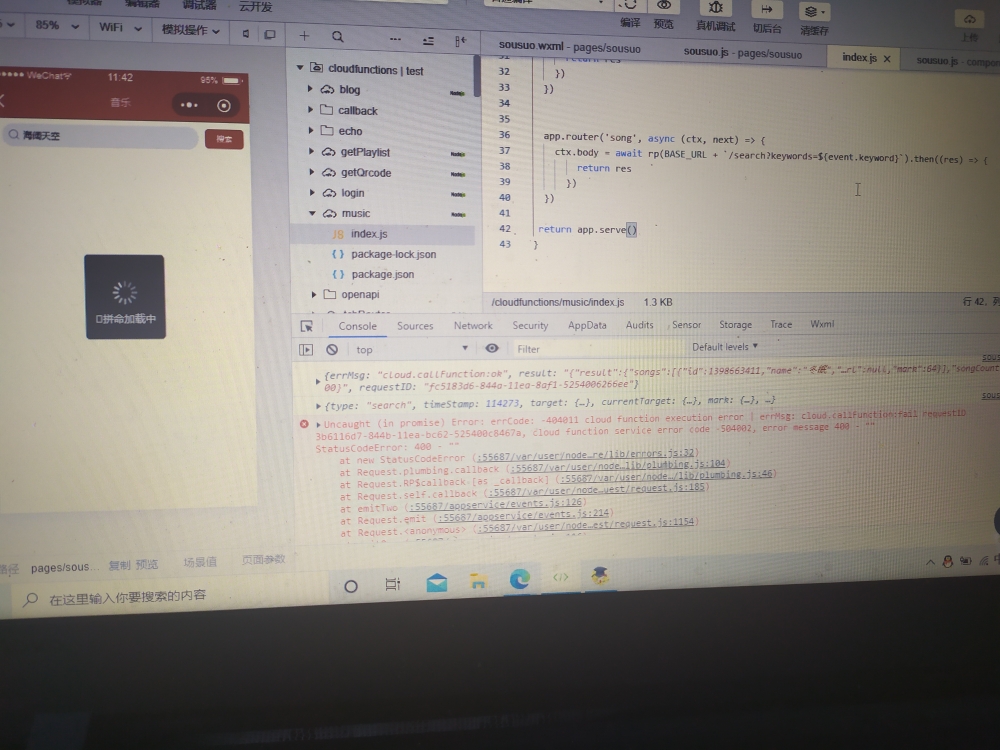Expand the errMsg cloud.callFunction:ok log entry
This screenshot has width=1000, height=750.
coord(318,381)
